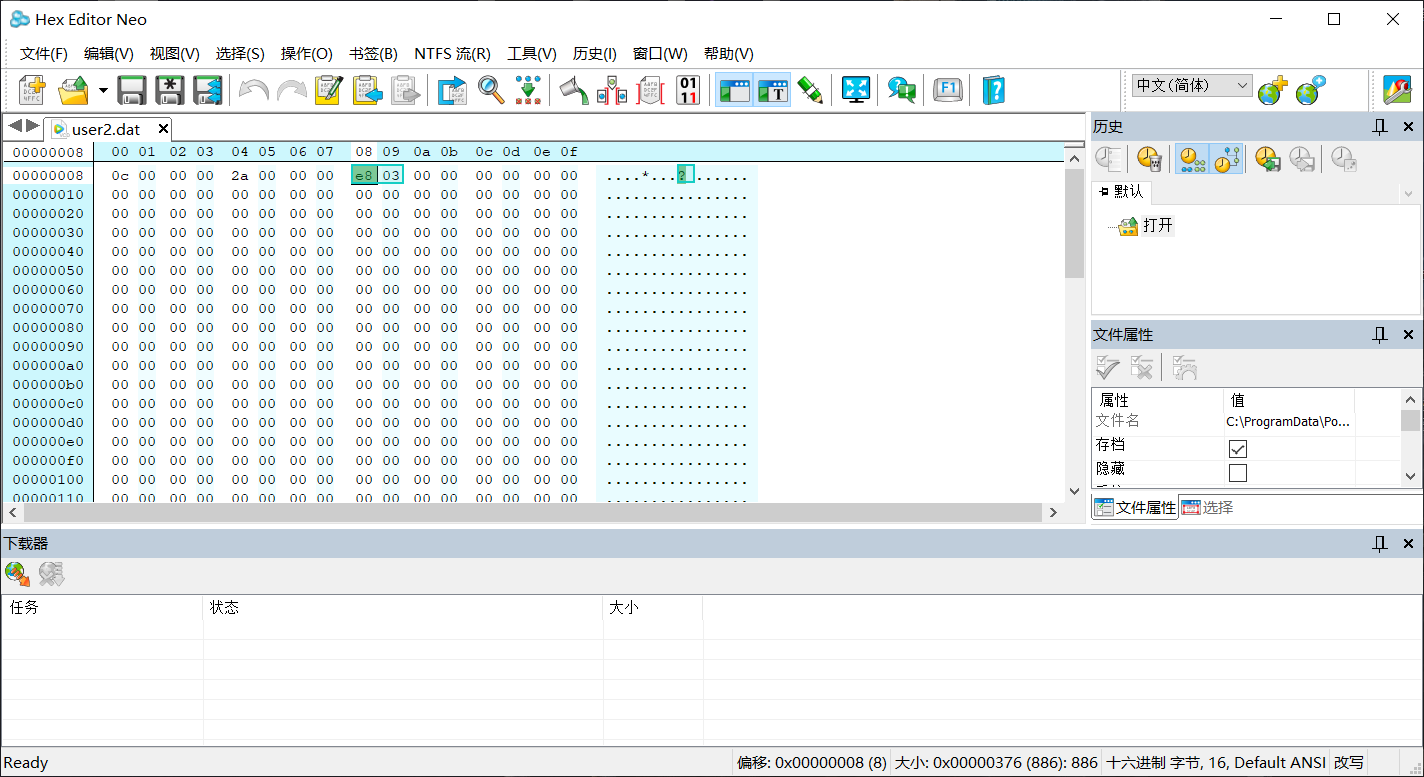The image size is (1424, 777).
Task: Select hex byte e8 at offset 08
Action: point(364,175)
